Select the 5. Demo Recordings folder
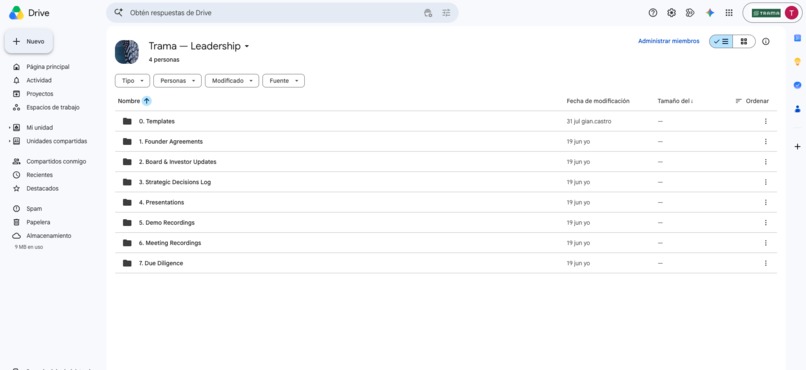Screen dimensions: 806x370 coord(446,223)
